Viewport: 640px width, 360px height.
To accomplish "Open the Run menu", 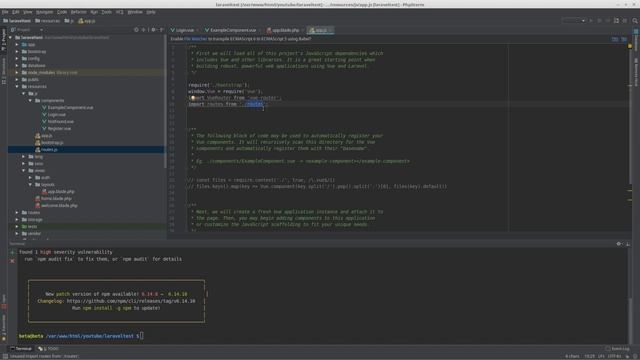I will (x=94, y=12).
